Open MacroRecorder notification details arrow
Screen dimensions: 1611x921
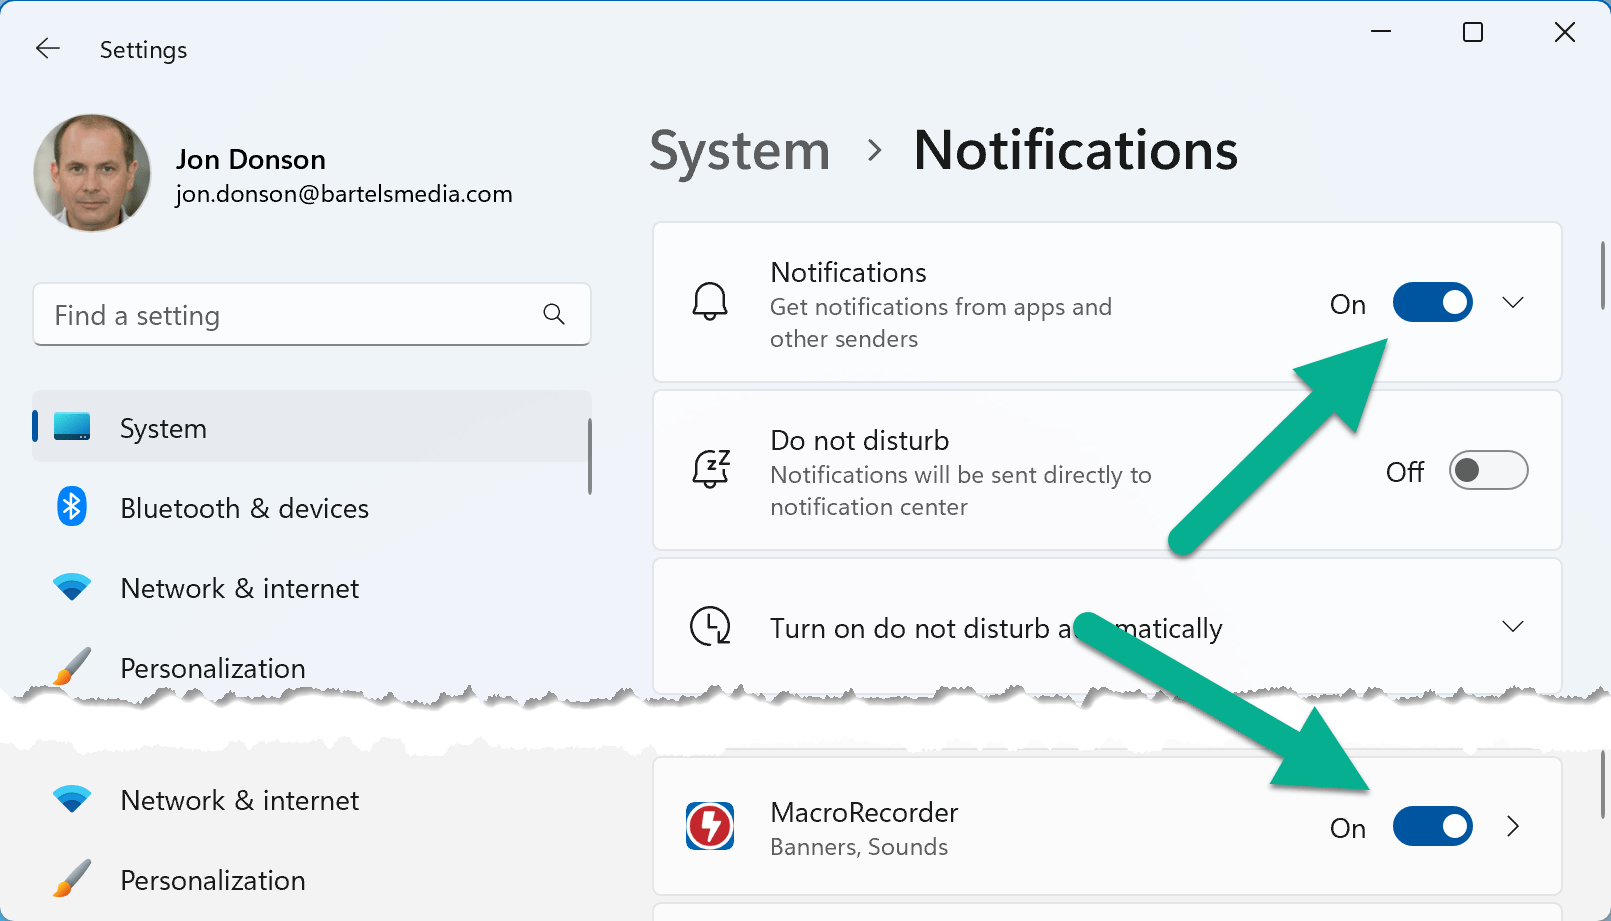coord(1513,827)
